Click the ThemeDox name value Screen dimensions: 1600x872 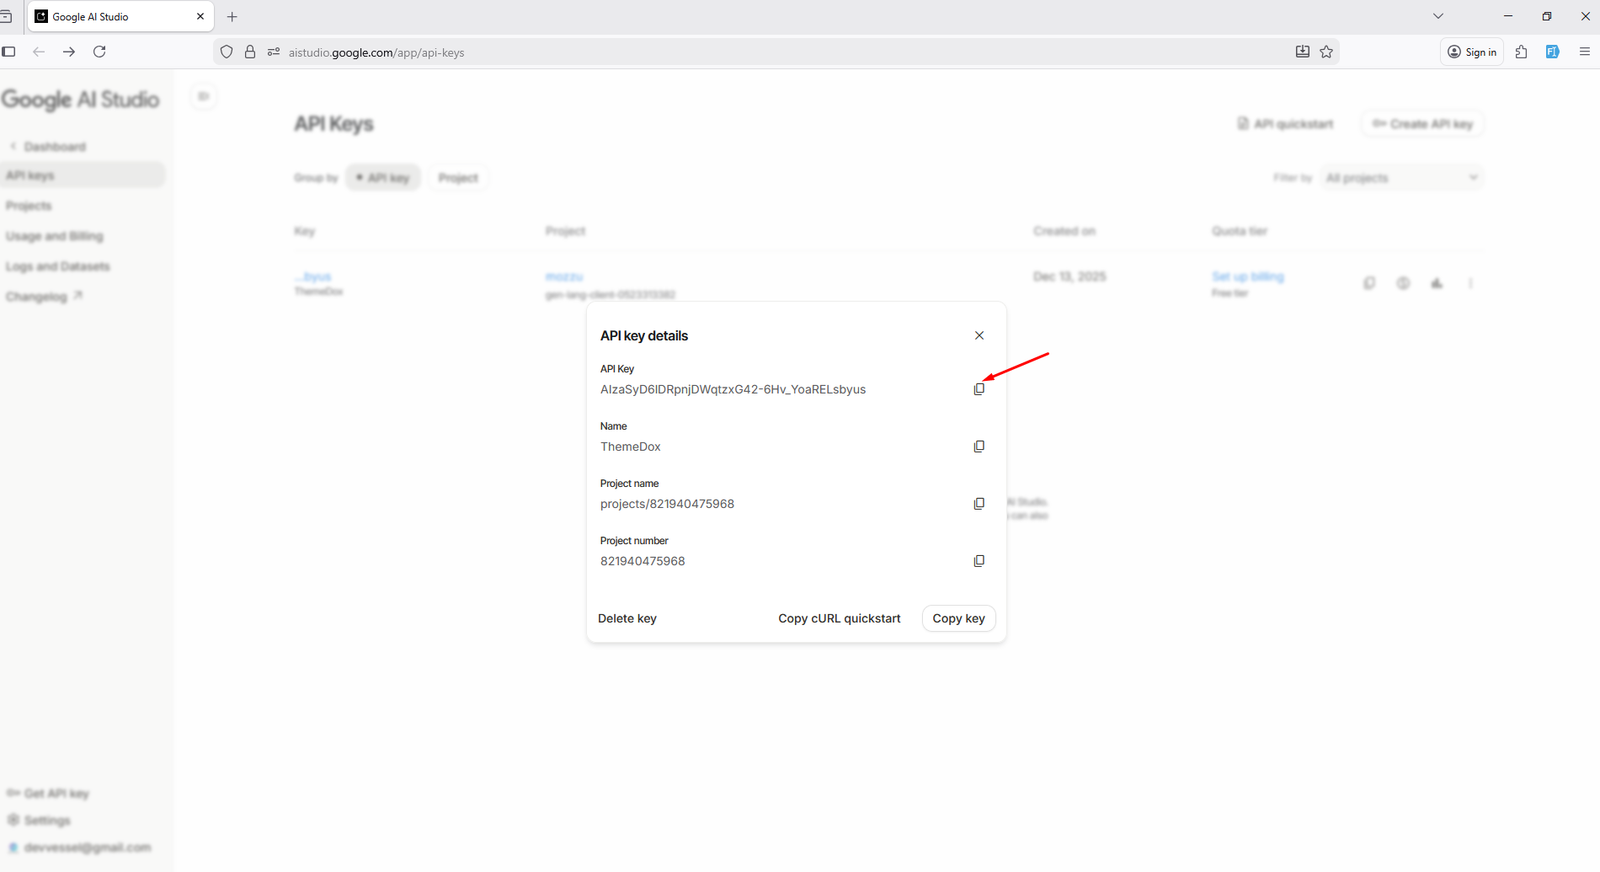630,446
